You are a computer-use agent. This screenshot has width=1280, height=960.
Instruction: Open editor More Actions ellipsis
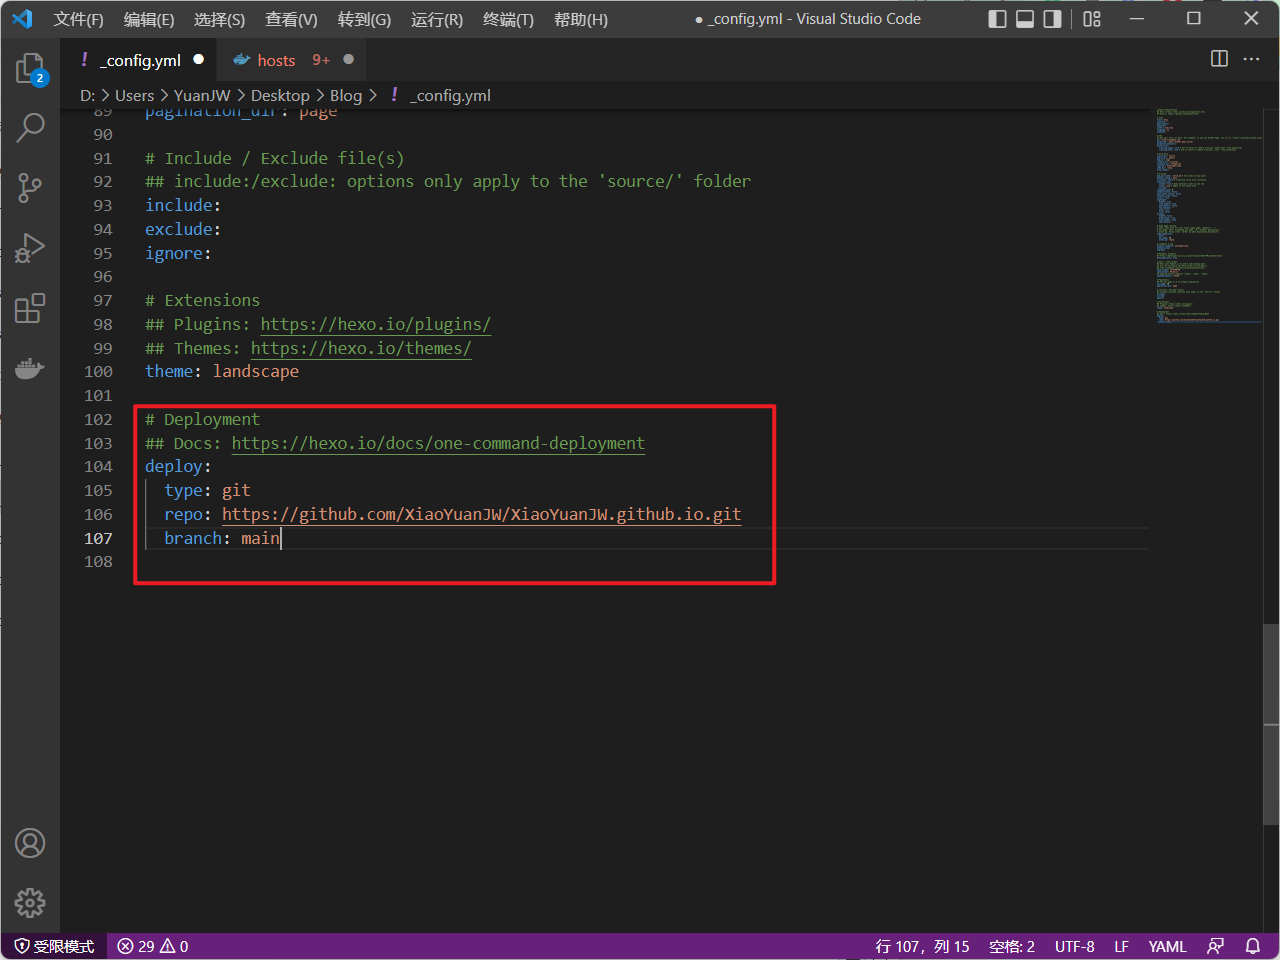click(1251, 59)
